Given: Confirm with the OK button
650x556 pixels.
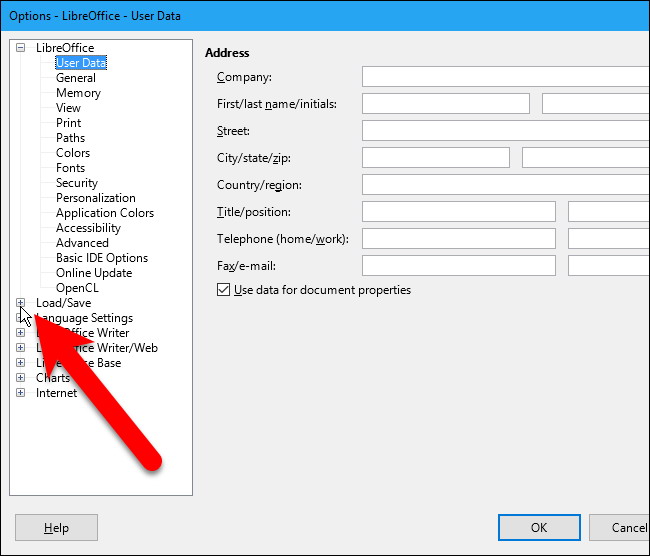Looking at the screenshot, I should click(539, 528).
